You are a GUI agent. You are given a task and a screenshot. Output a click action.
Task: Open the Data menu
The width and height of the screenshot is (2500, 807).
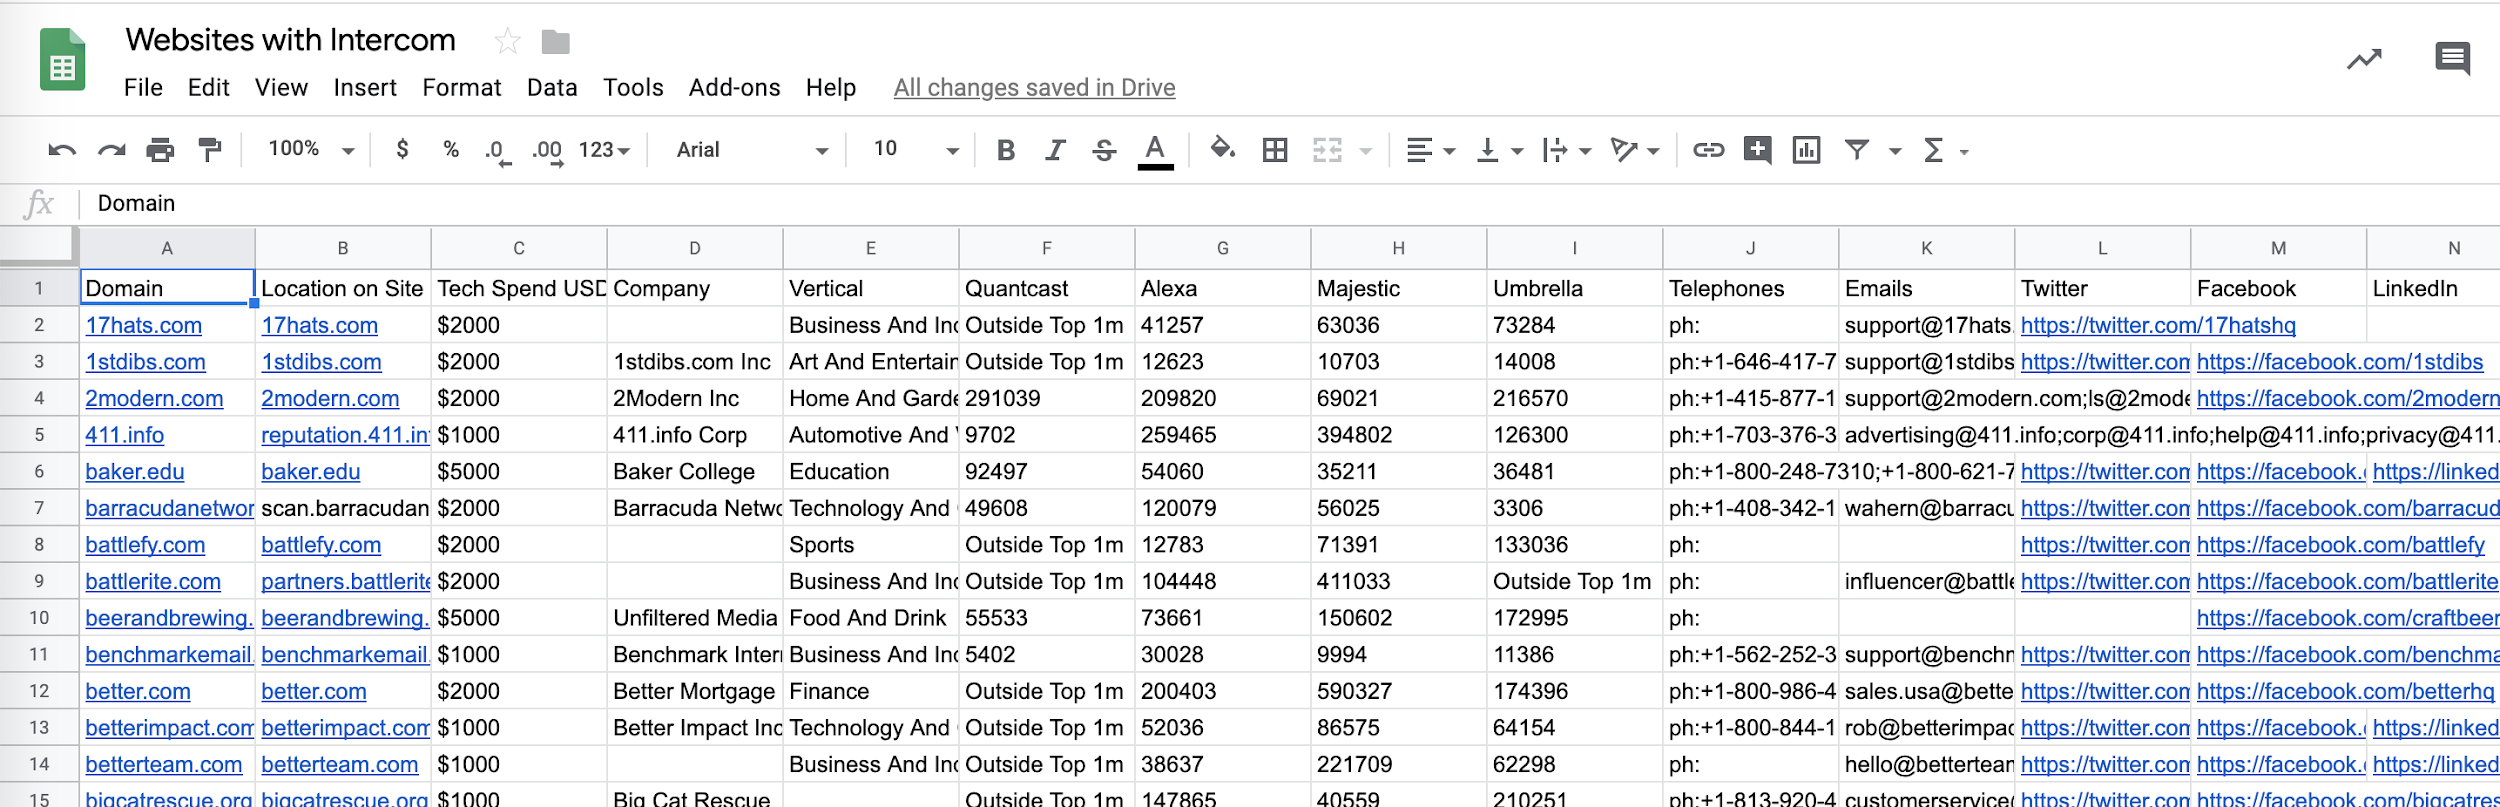(x=552, y=88)
